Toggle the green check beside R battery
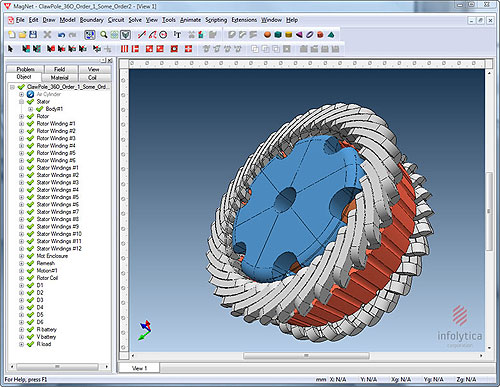The width and height of the screenshot is (500, 387). click(x=30, y=329)
